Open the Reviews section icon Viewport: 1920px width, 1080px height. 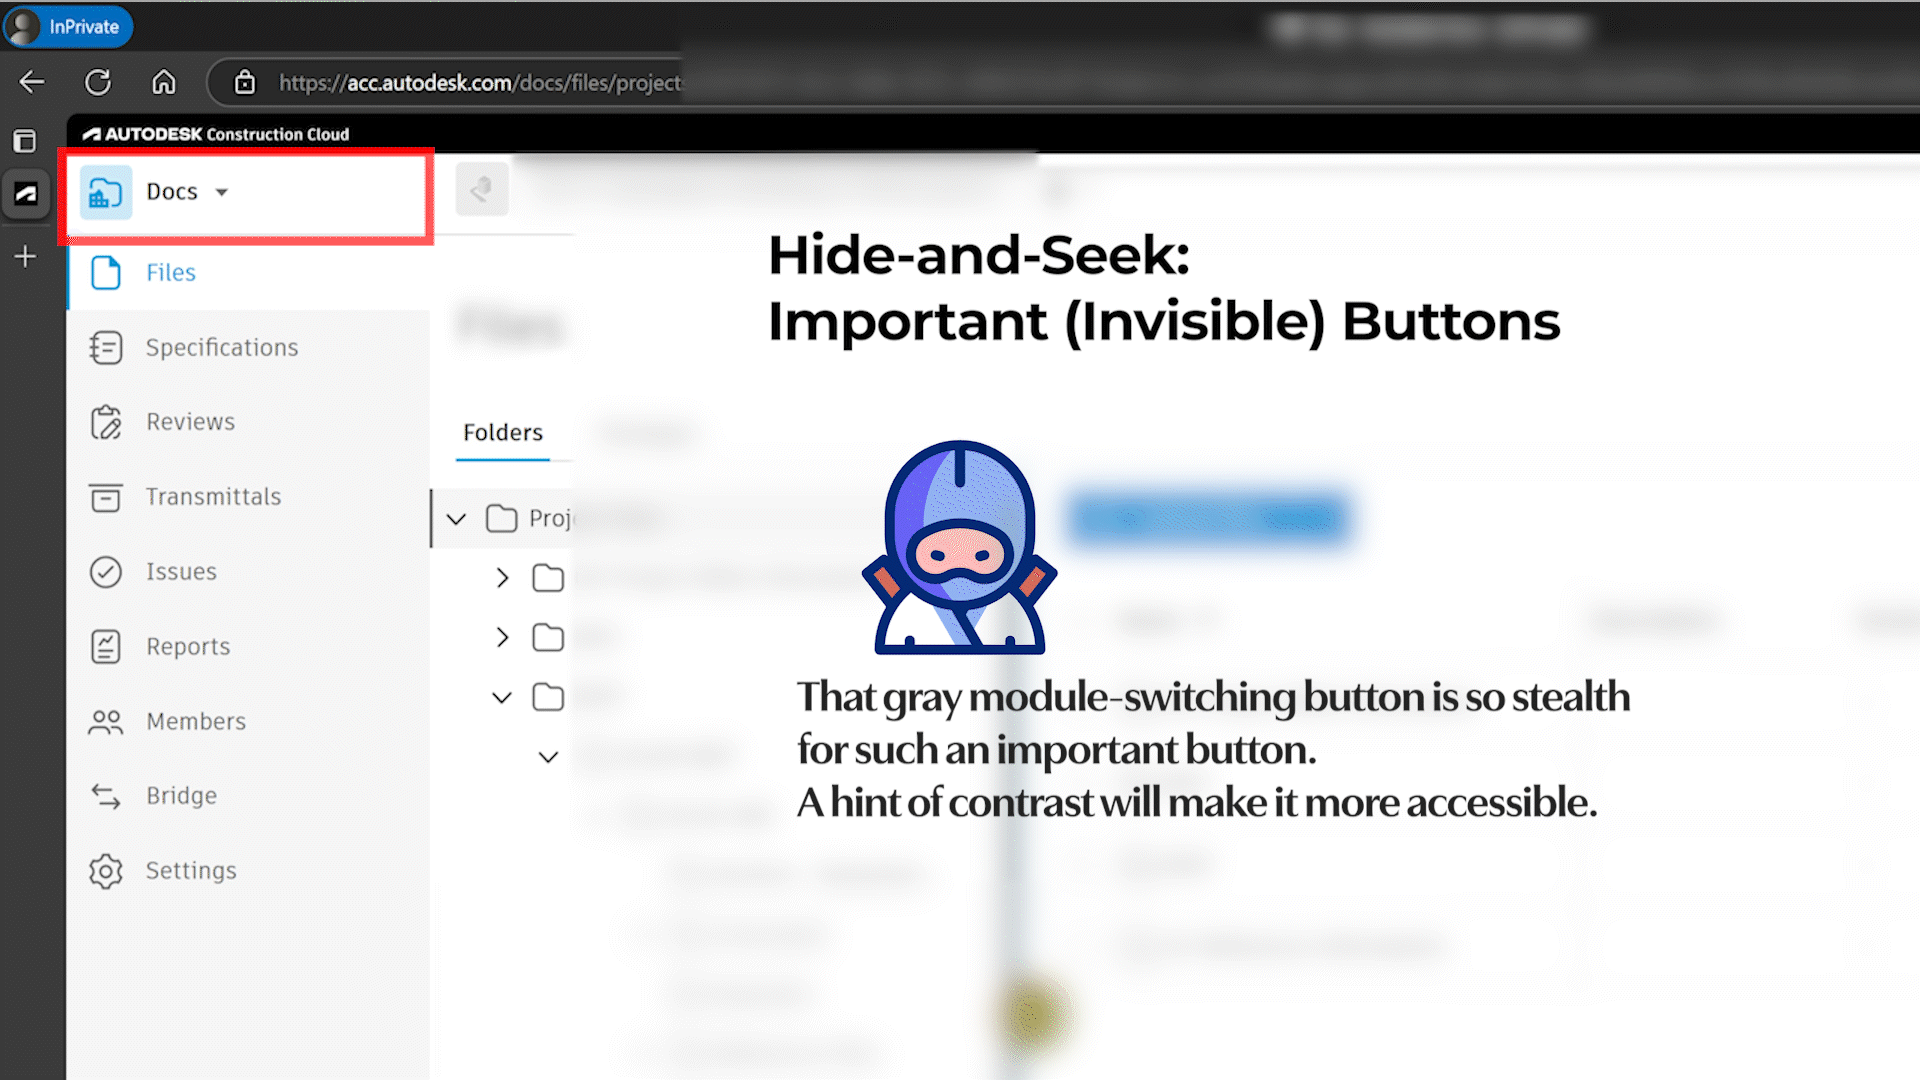click(106, 422)
